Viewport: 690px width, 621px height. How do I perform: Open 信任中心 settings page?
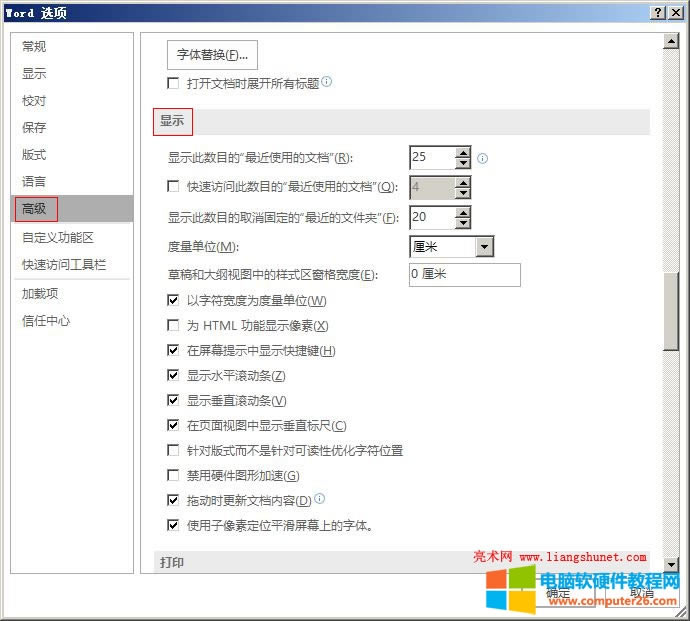tap(46, 321)
